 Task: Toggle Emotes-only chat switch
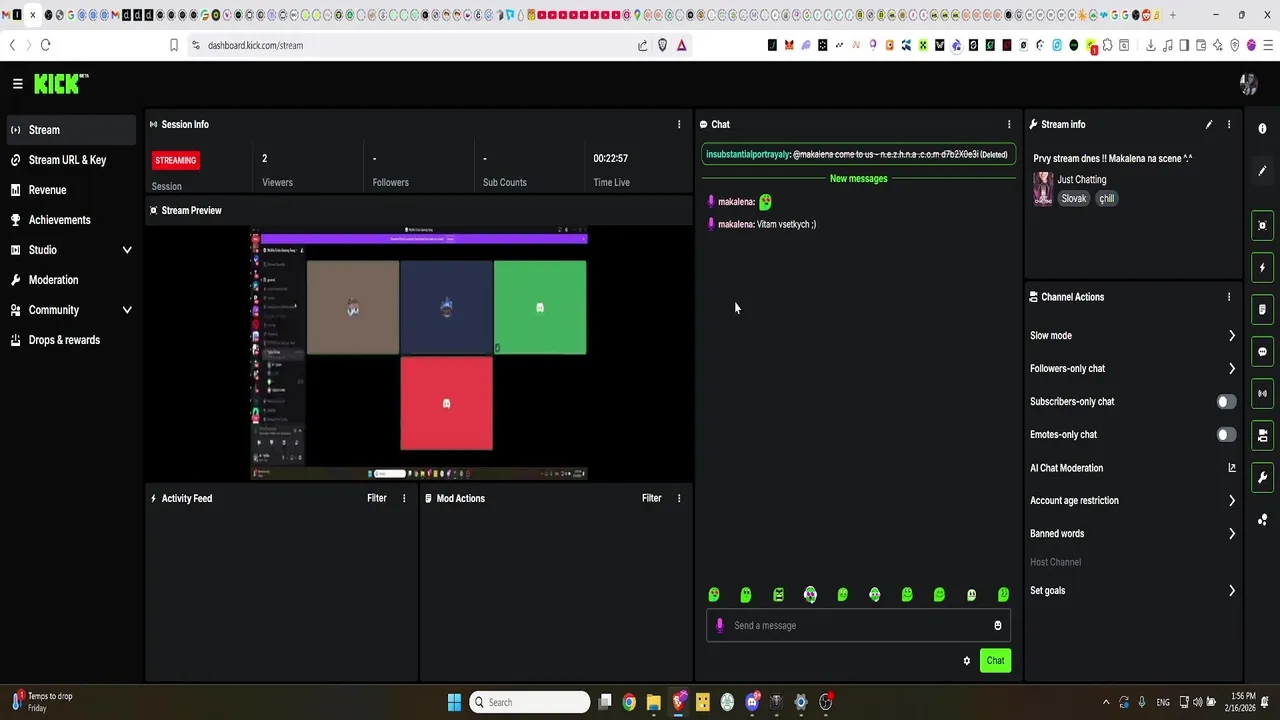[1226, 435]
